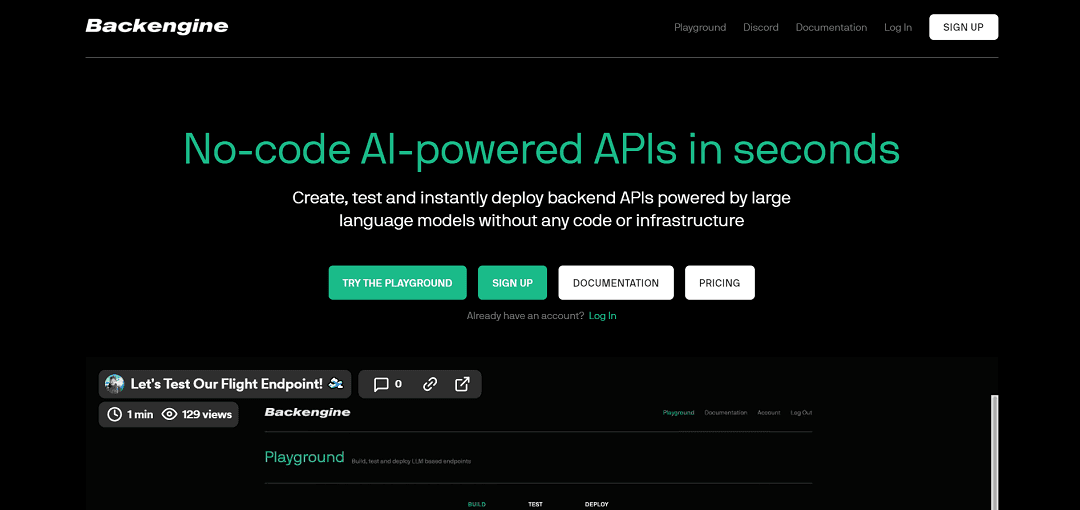This screenshot has width=1080, height=510.
Task: Click Log In in the top navigation
Action: 897,28
